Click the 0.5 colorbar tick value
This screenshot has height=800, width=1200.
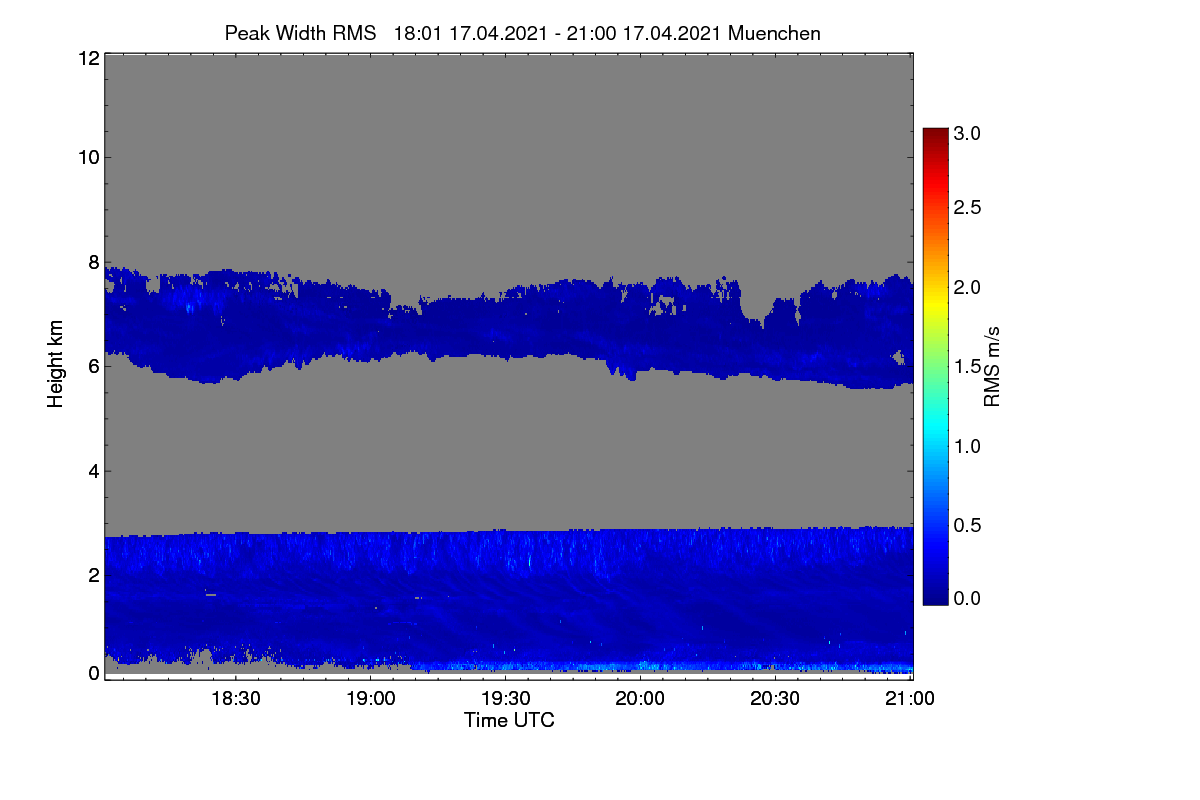[969, 525]
